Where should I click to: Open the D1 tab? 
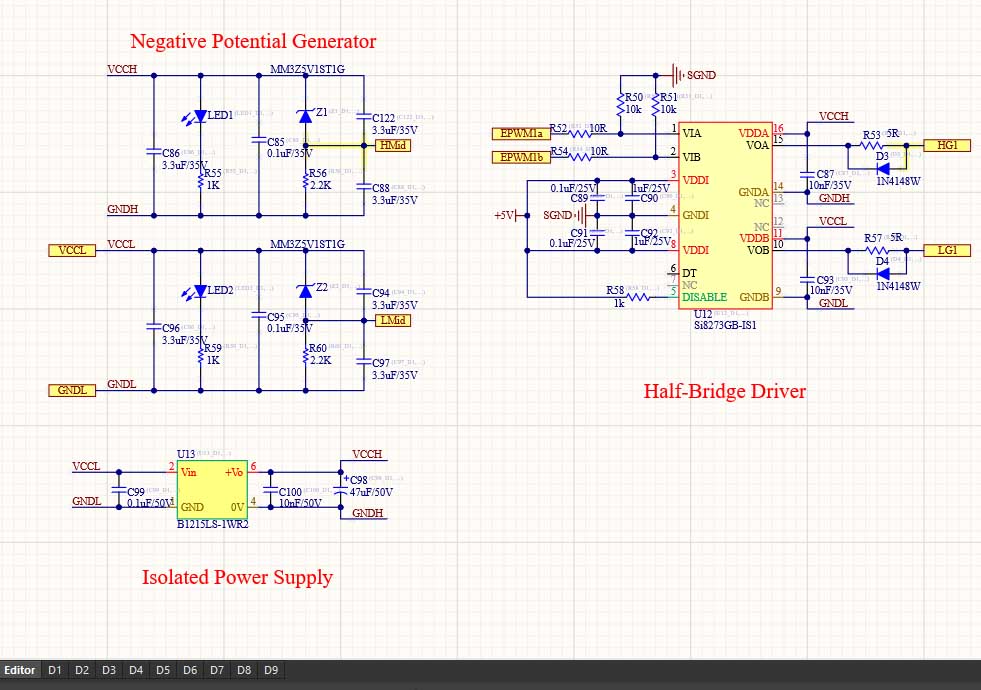55,670
